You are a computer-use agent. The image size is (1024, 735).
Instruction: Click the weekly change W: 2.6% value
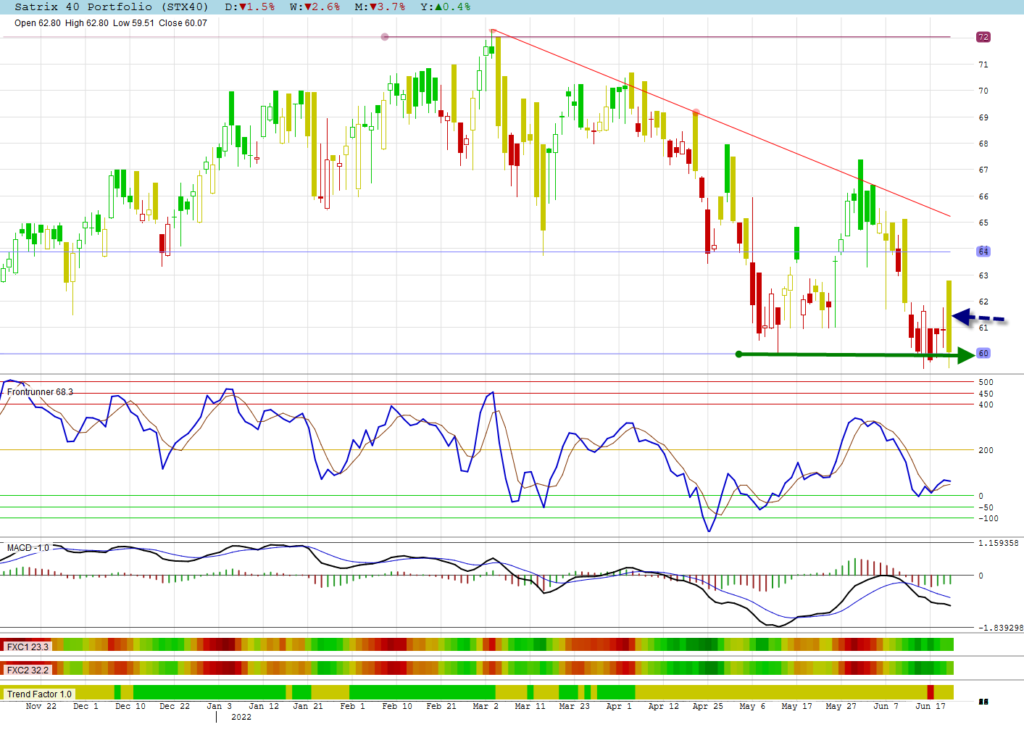pos(315,7)
